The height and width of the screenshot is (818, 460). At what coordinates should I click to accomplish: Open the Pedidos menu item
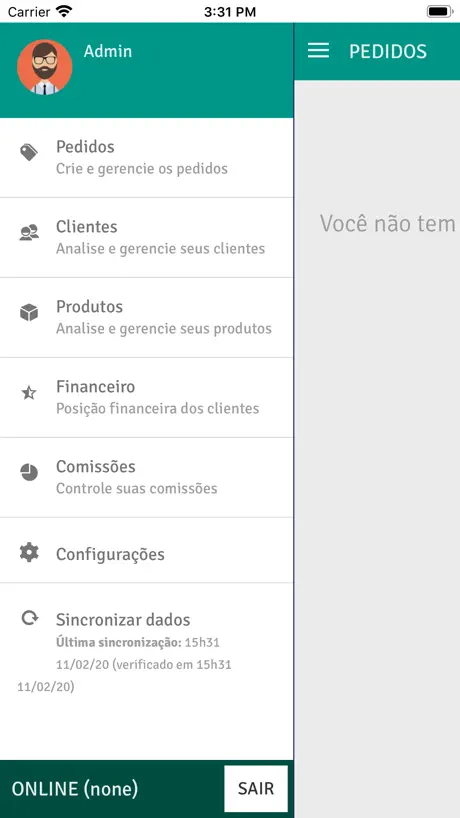[147, 158]
